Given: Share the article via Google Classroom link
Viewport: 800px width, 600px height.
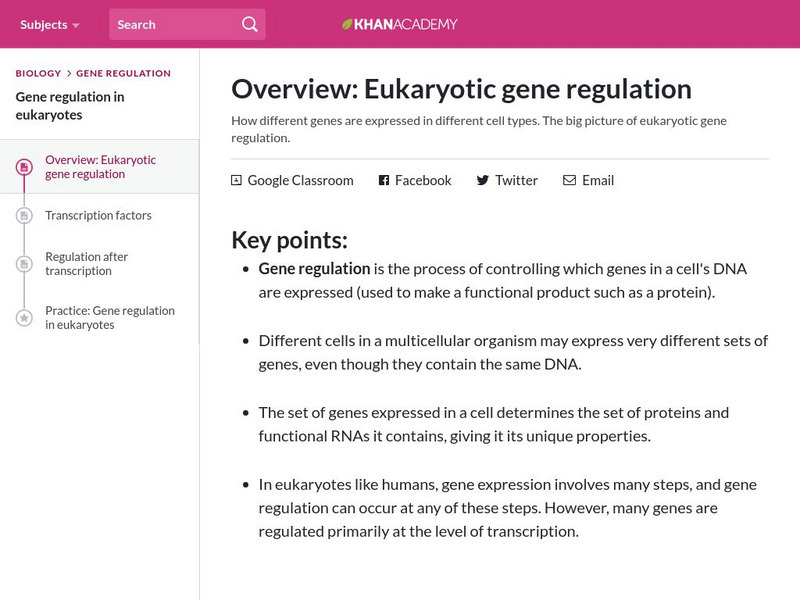Looking at the screenshot, I should pos(300,181).
